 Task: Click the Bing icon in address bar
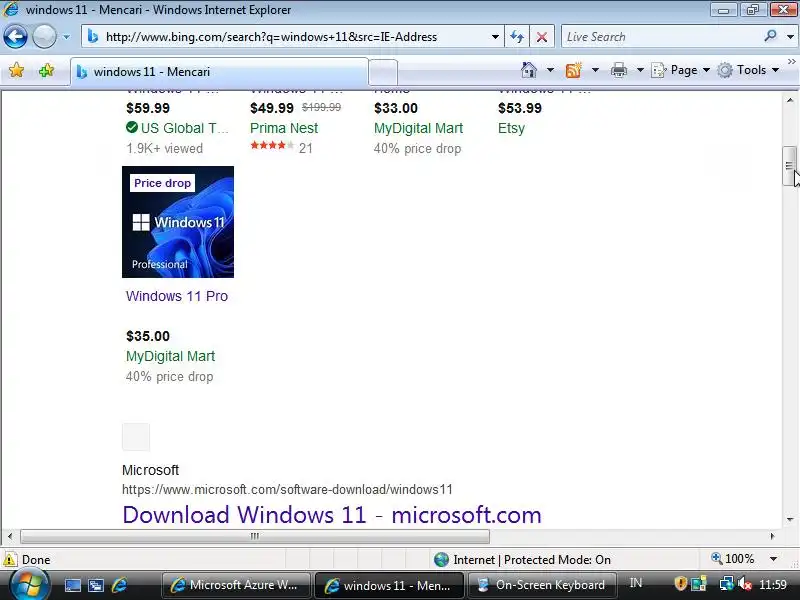92,37
